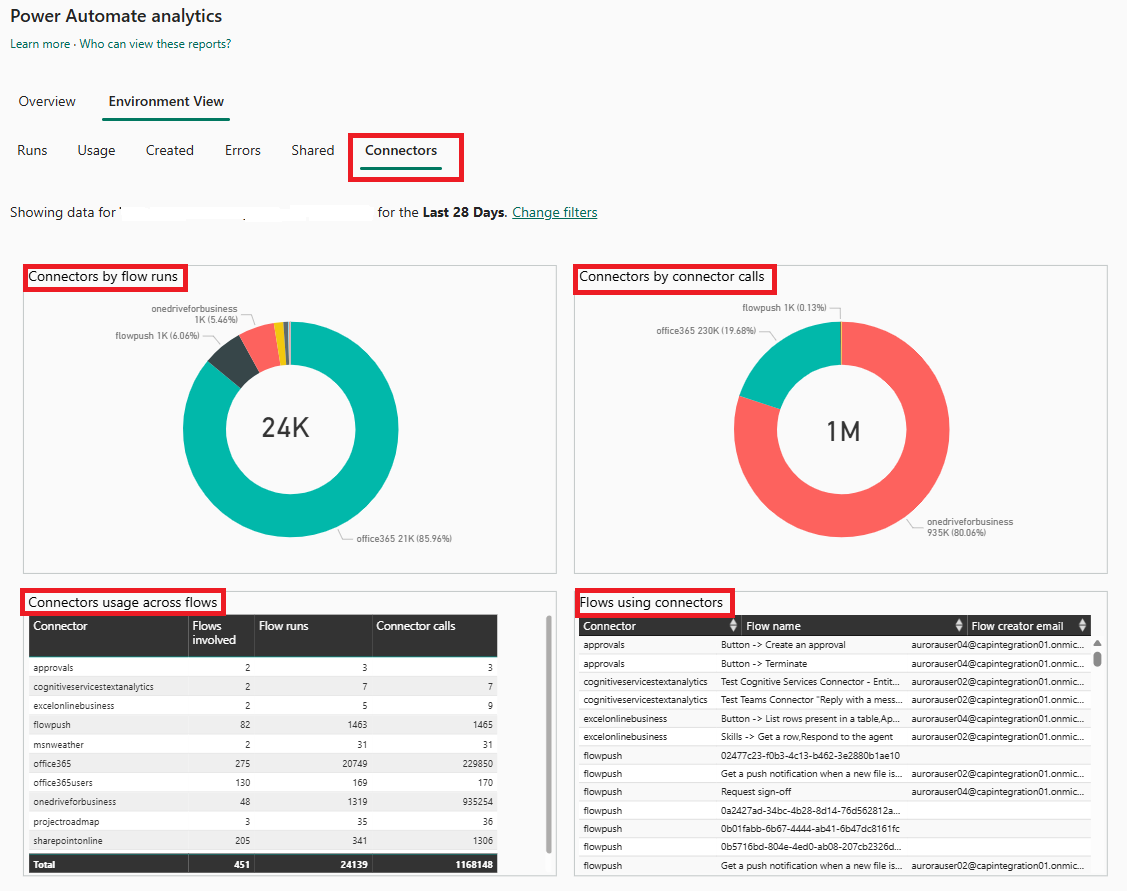Select flow 'Test Teams Connector Reply with a mess...'
Viewport: 1127px width, 891px height.
point(811,700)
